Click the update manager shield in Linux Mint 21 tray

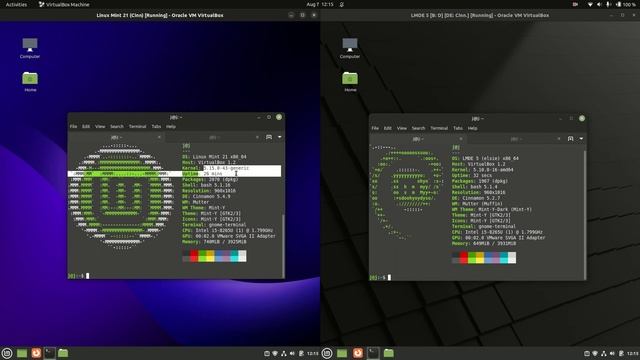tap(275, 353)
